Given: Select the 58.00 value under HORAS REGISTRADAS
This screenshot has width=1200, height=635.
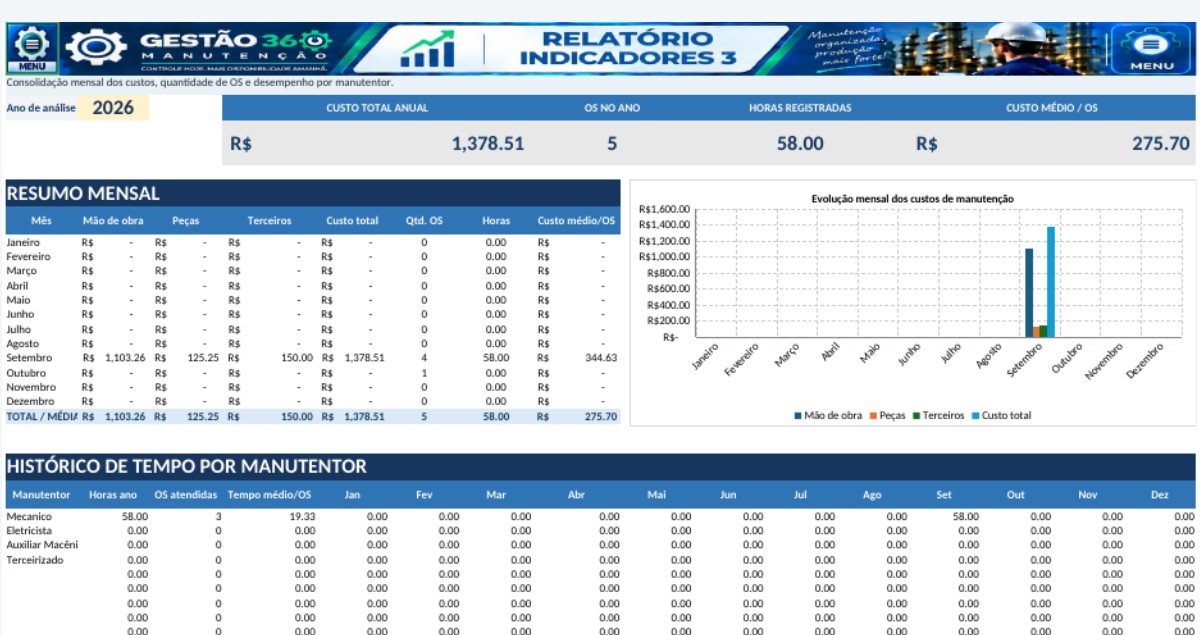Looking at the screenshot, I should point(800,143).
